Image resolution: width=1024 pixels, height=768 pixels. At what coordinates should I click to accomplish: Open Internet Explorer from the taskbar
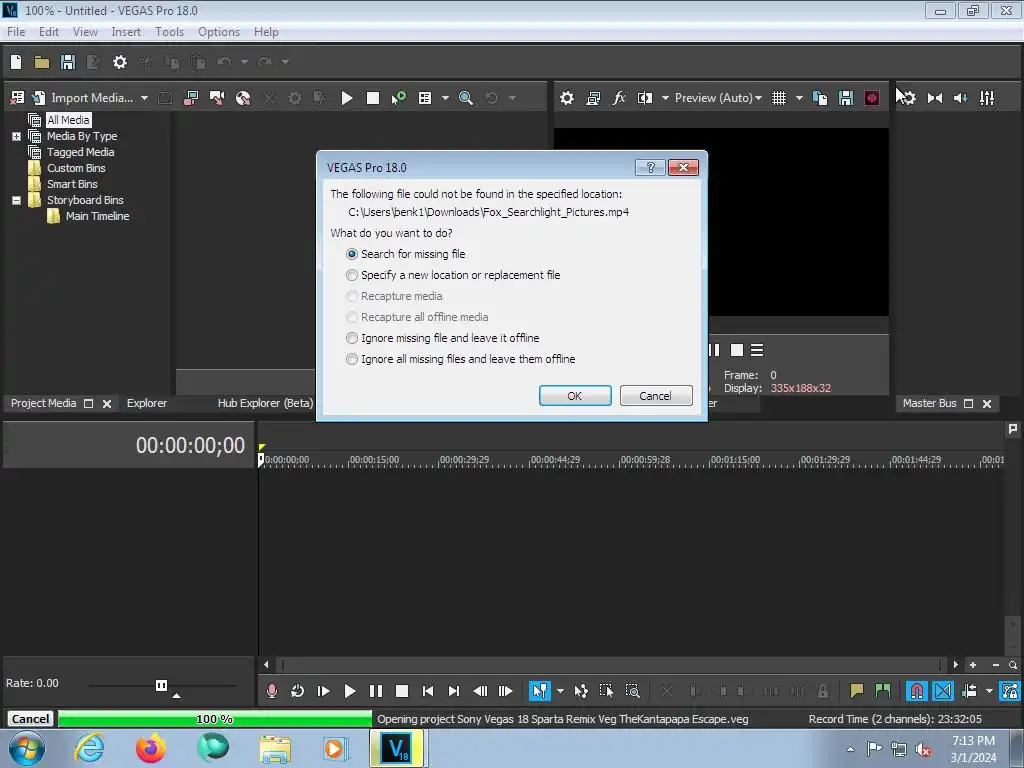[89, 748]
